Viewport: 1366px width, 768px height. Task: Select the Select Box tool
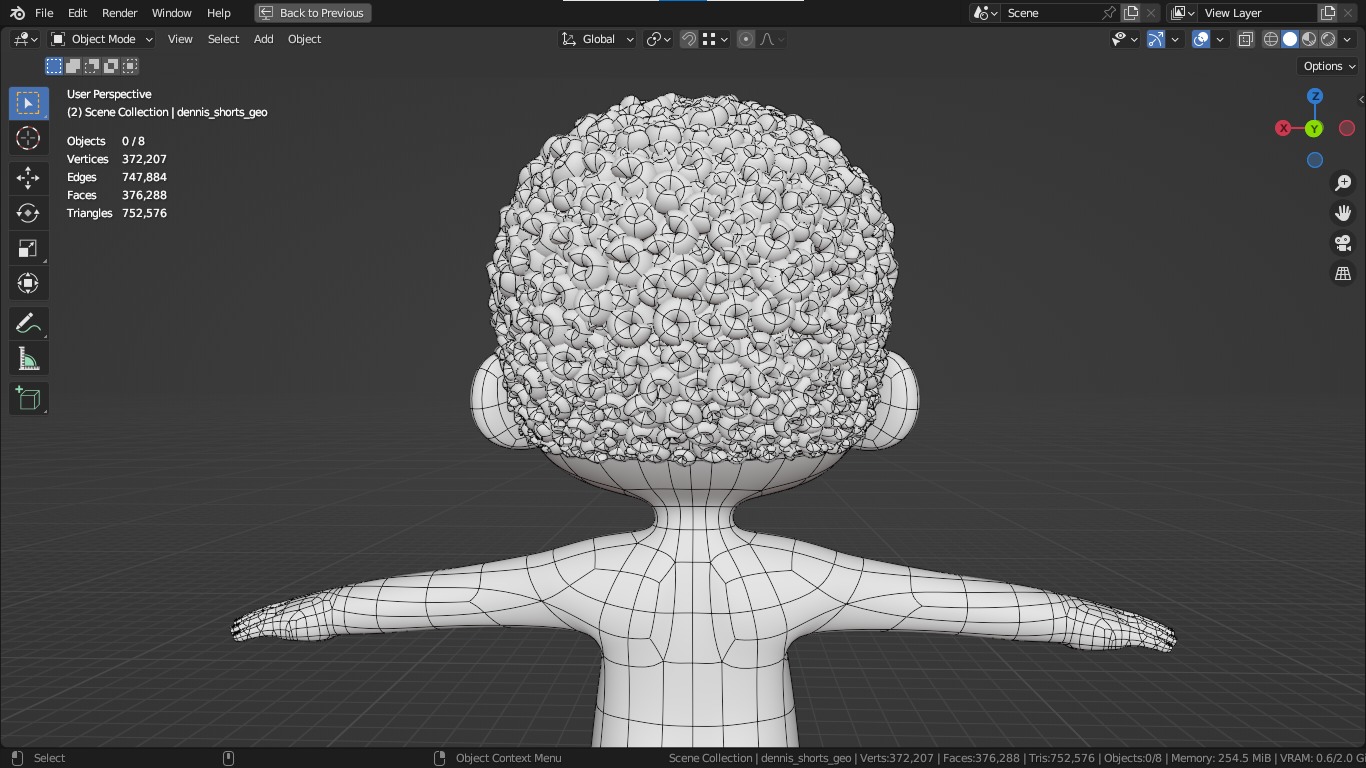28,103
